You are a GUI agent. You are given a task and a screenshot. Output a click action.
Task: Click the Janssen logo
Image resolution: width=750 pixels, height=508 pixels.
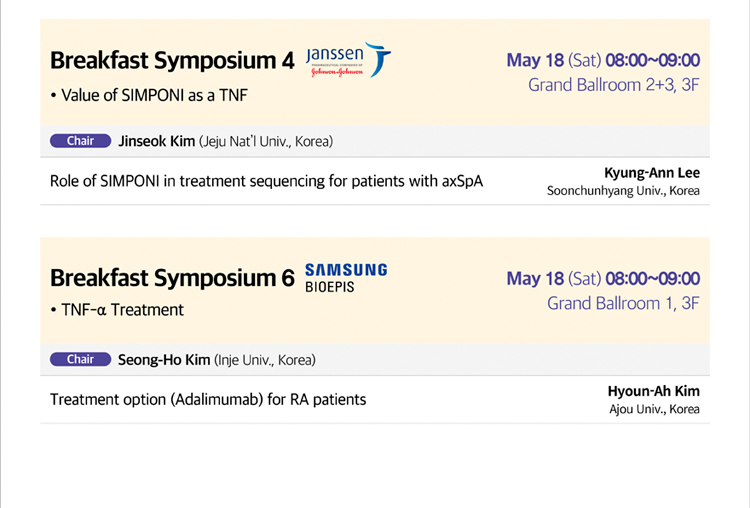coord(349,60)
